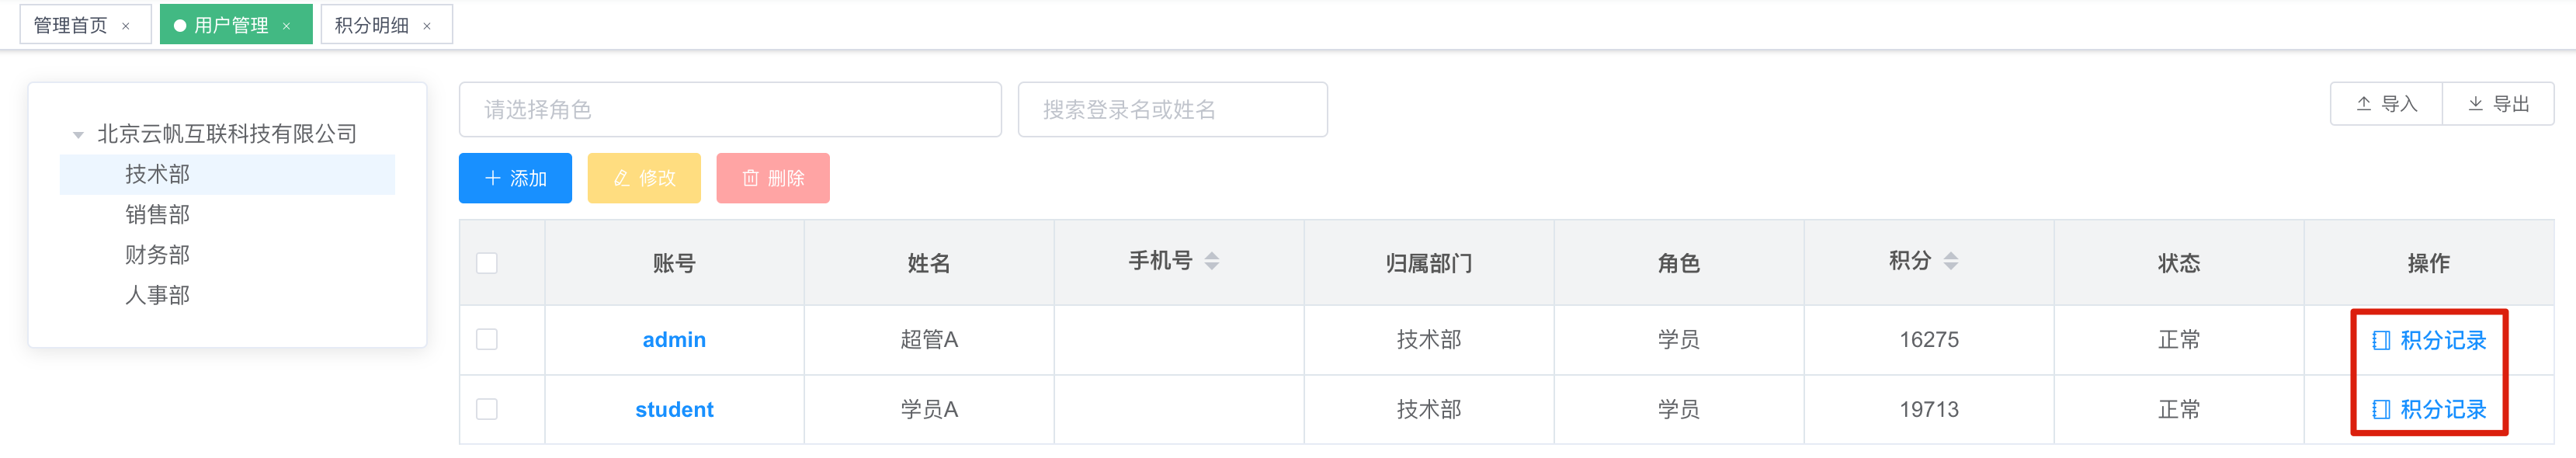The image size is (2576, 458).
Task: Click the plus icon on 添加 button
Action: click(492, 178)
